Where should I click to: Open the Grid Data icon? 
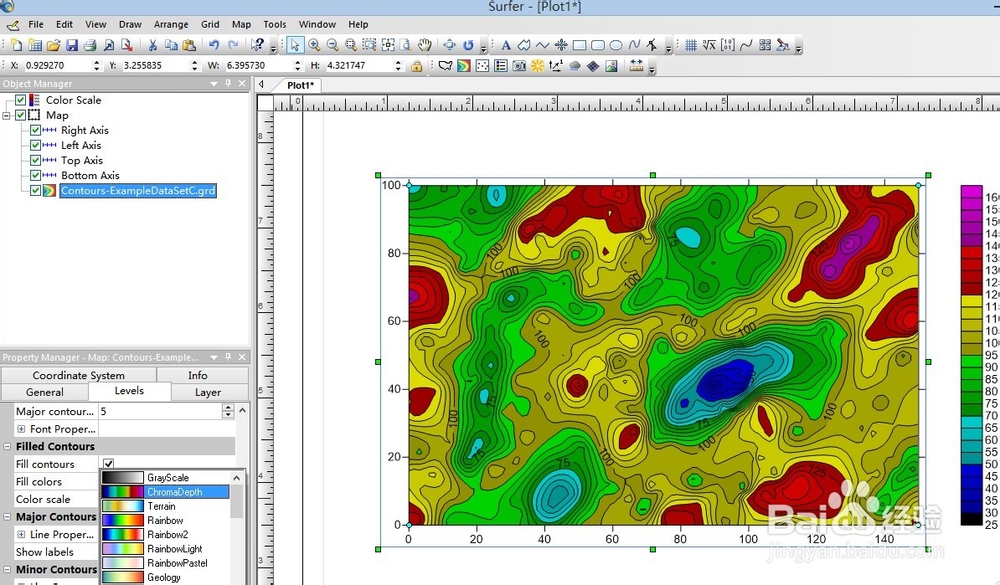691,45
